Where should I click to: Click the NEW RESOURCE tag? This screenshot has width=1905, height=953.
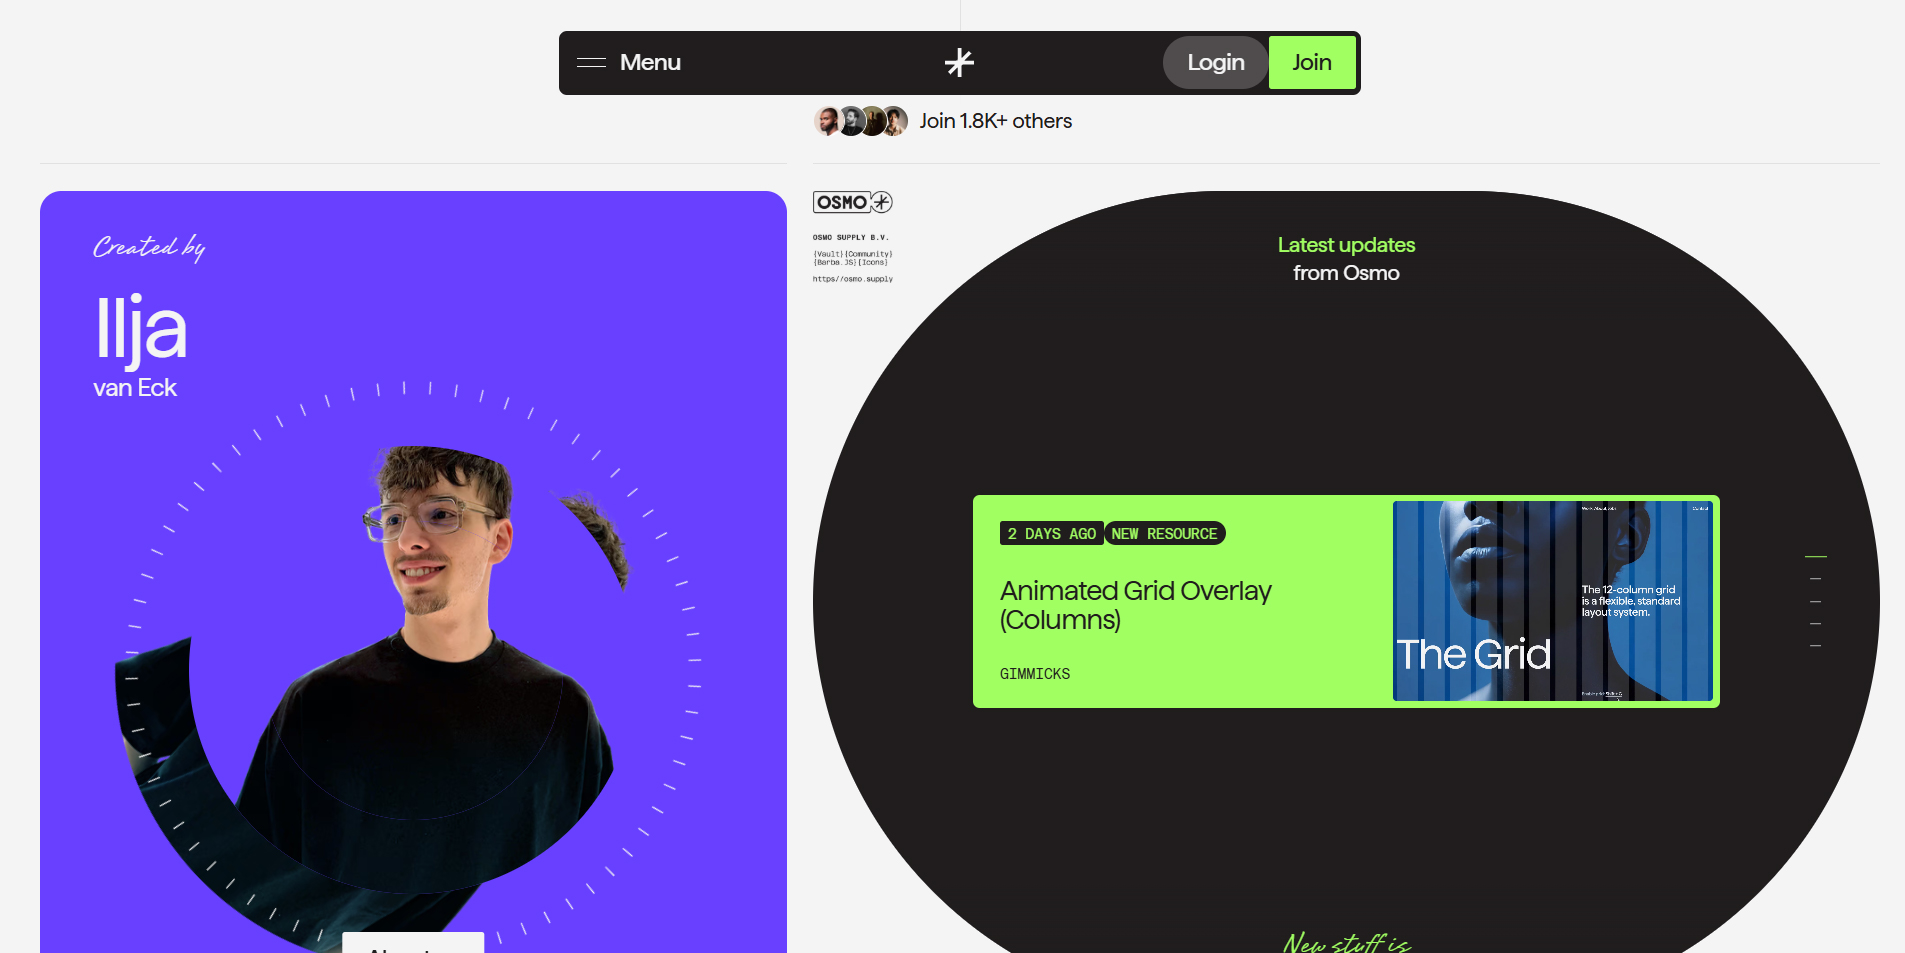(1165, 534)
